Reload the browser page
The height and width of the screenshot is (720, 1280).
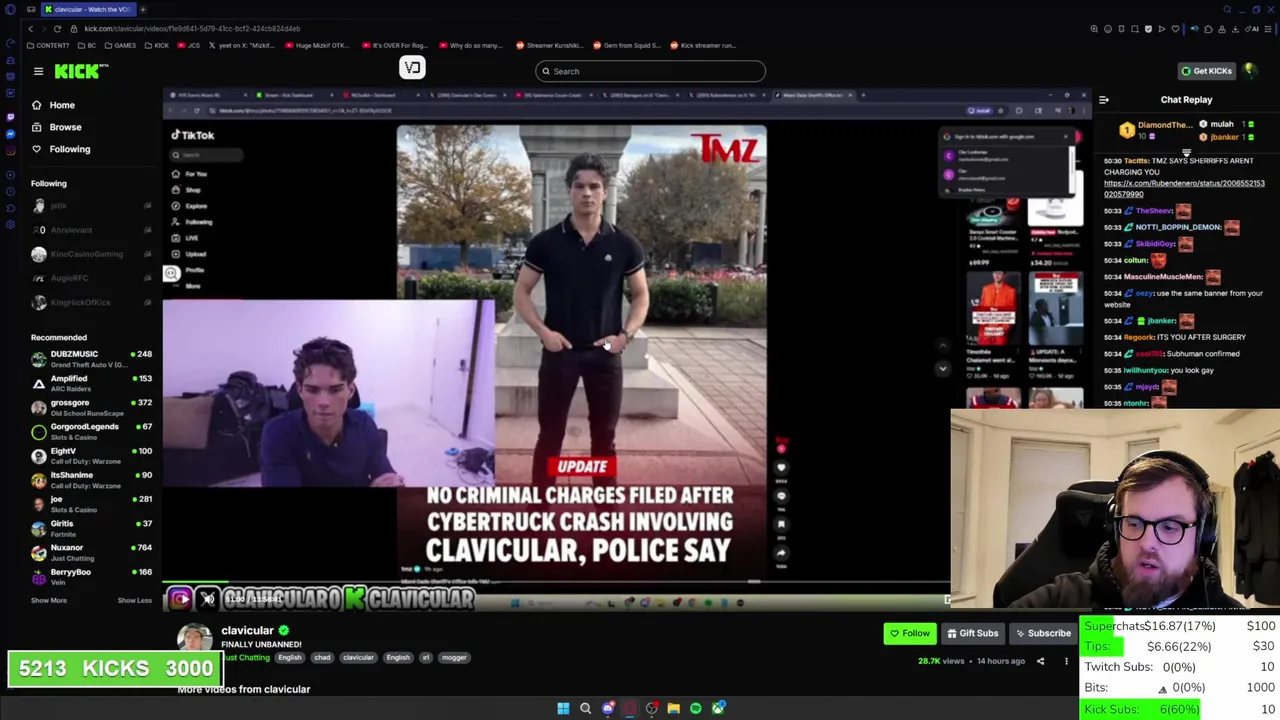click(57, 28)
